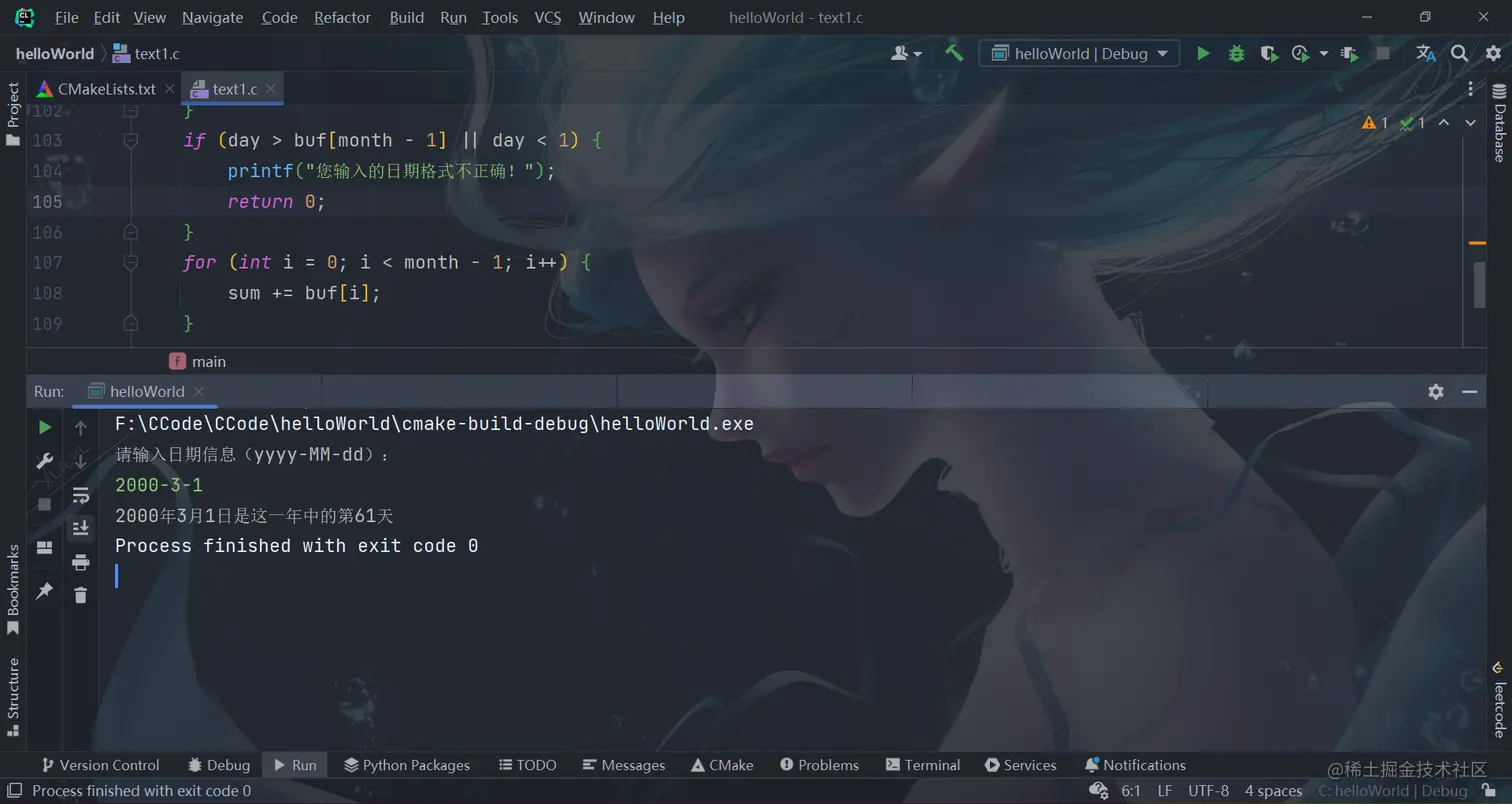
Task: Print the console output
Action: point(81,562)
